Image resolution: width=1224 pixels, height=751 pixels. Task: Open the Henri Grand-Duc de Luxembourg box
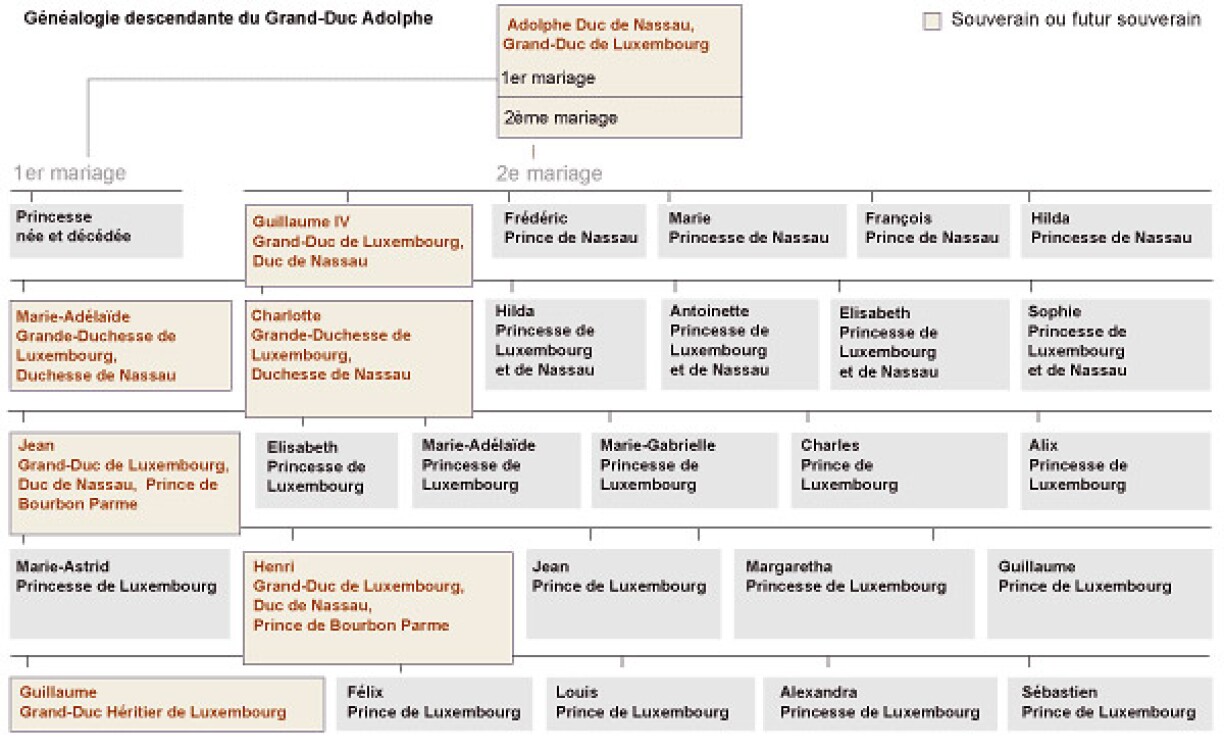coord(378,607)
